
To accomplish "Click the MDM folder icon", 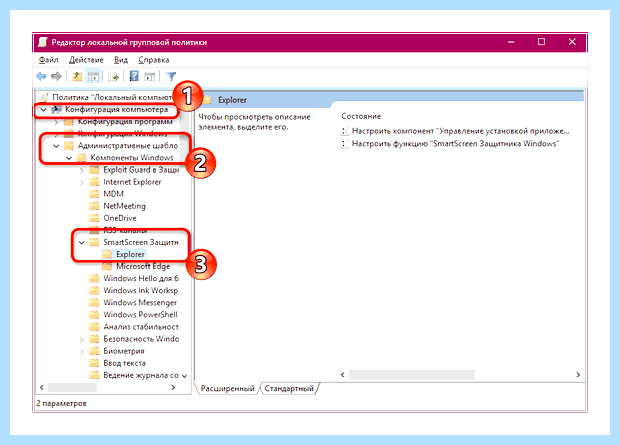I will pyautogui.click(x=94, y=194).
